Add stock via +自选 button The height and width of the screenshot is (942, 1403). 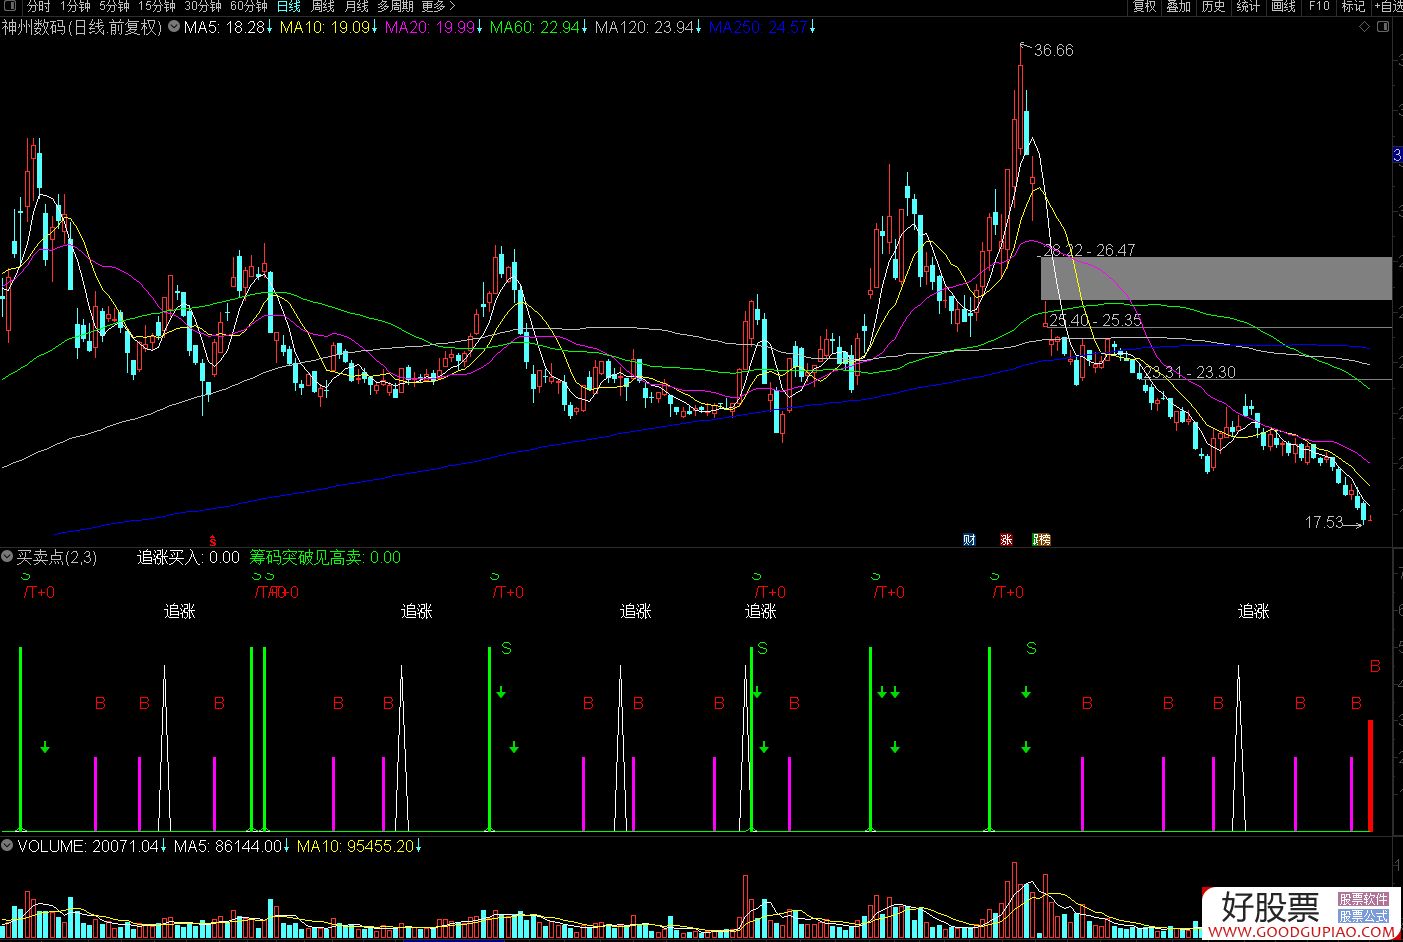tap(1388, 7)
